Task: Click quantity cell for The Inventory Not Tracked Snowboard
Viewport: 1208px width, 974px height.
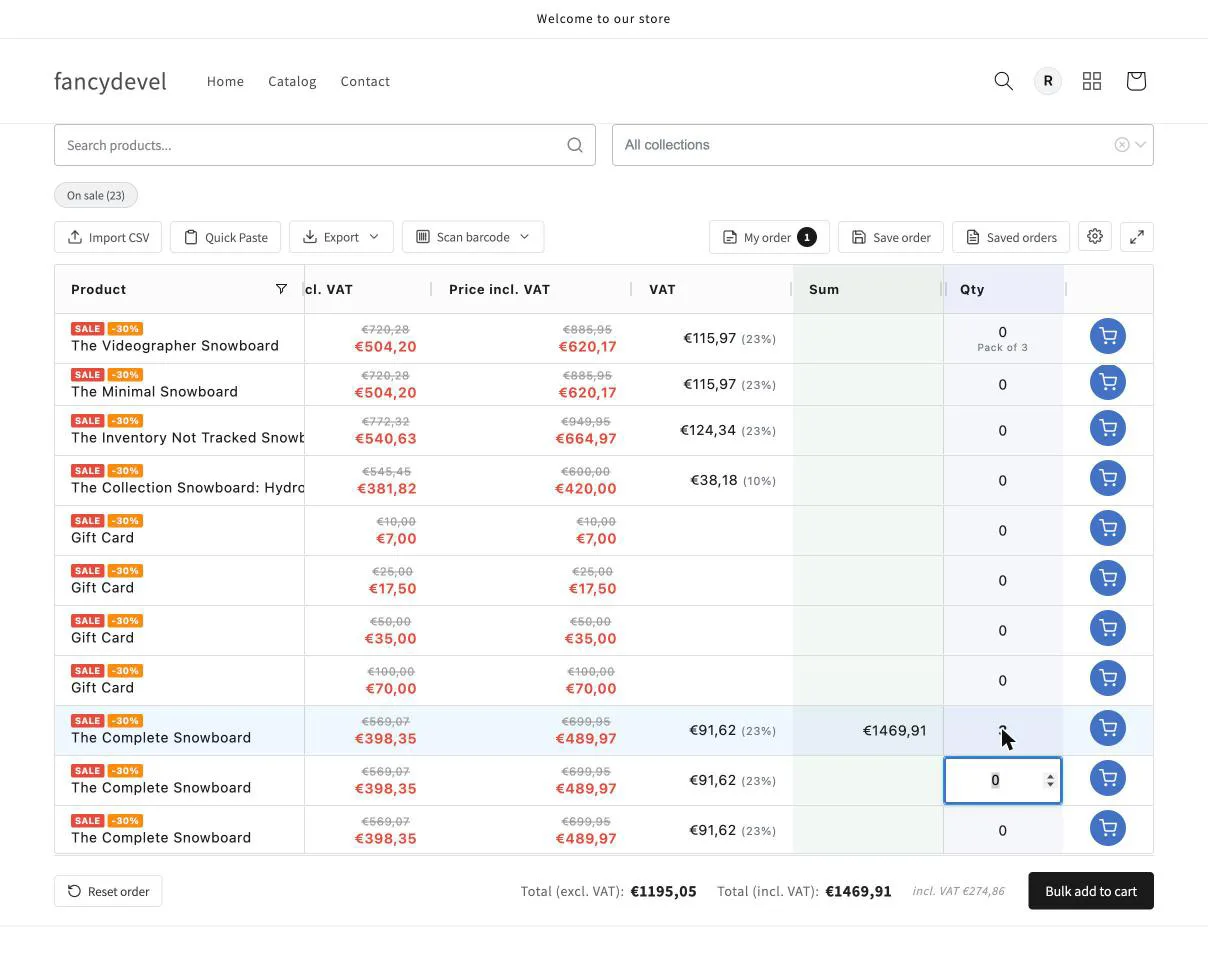Action: (1002, 430)
